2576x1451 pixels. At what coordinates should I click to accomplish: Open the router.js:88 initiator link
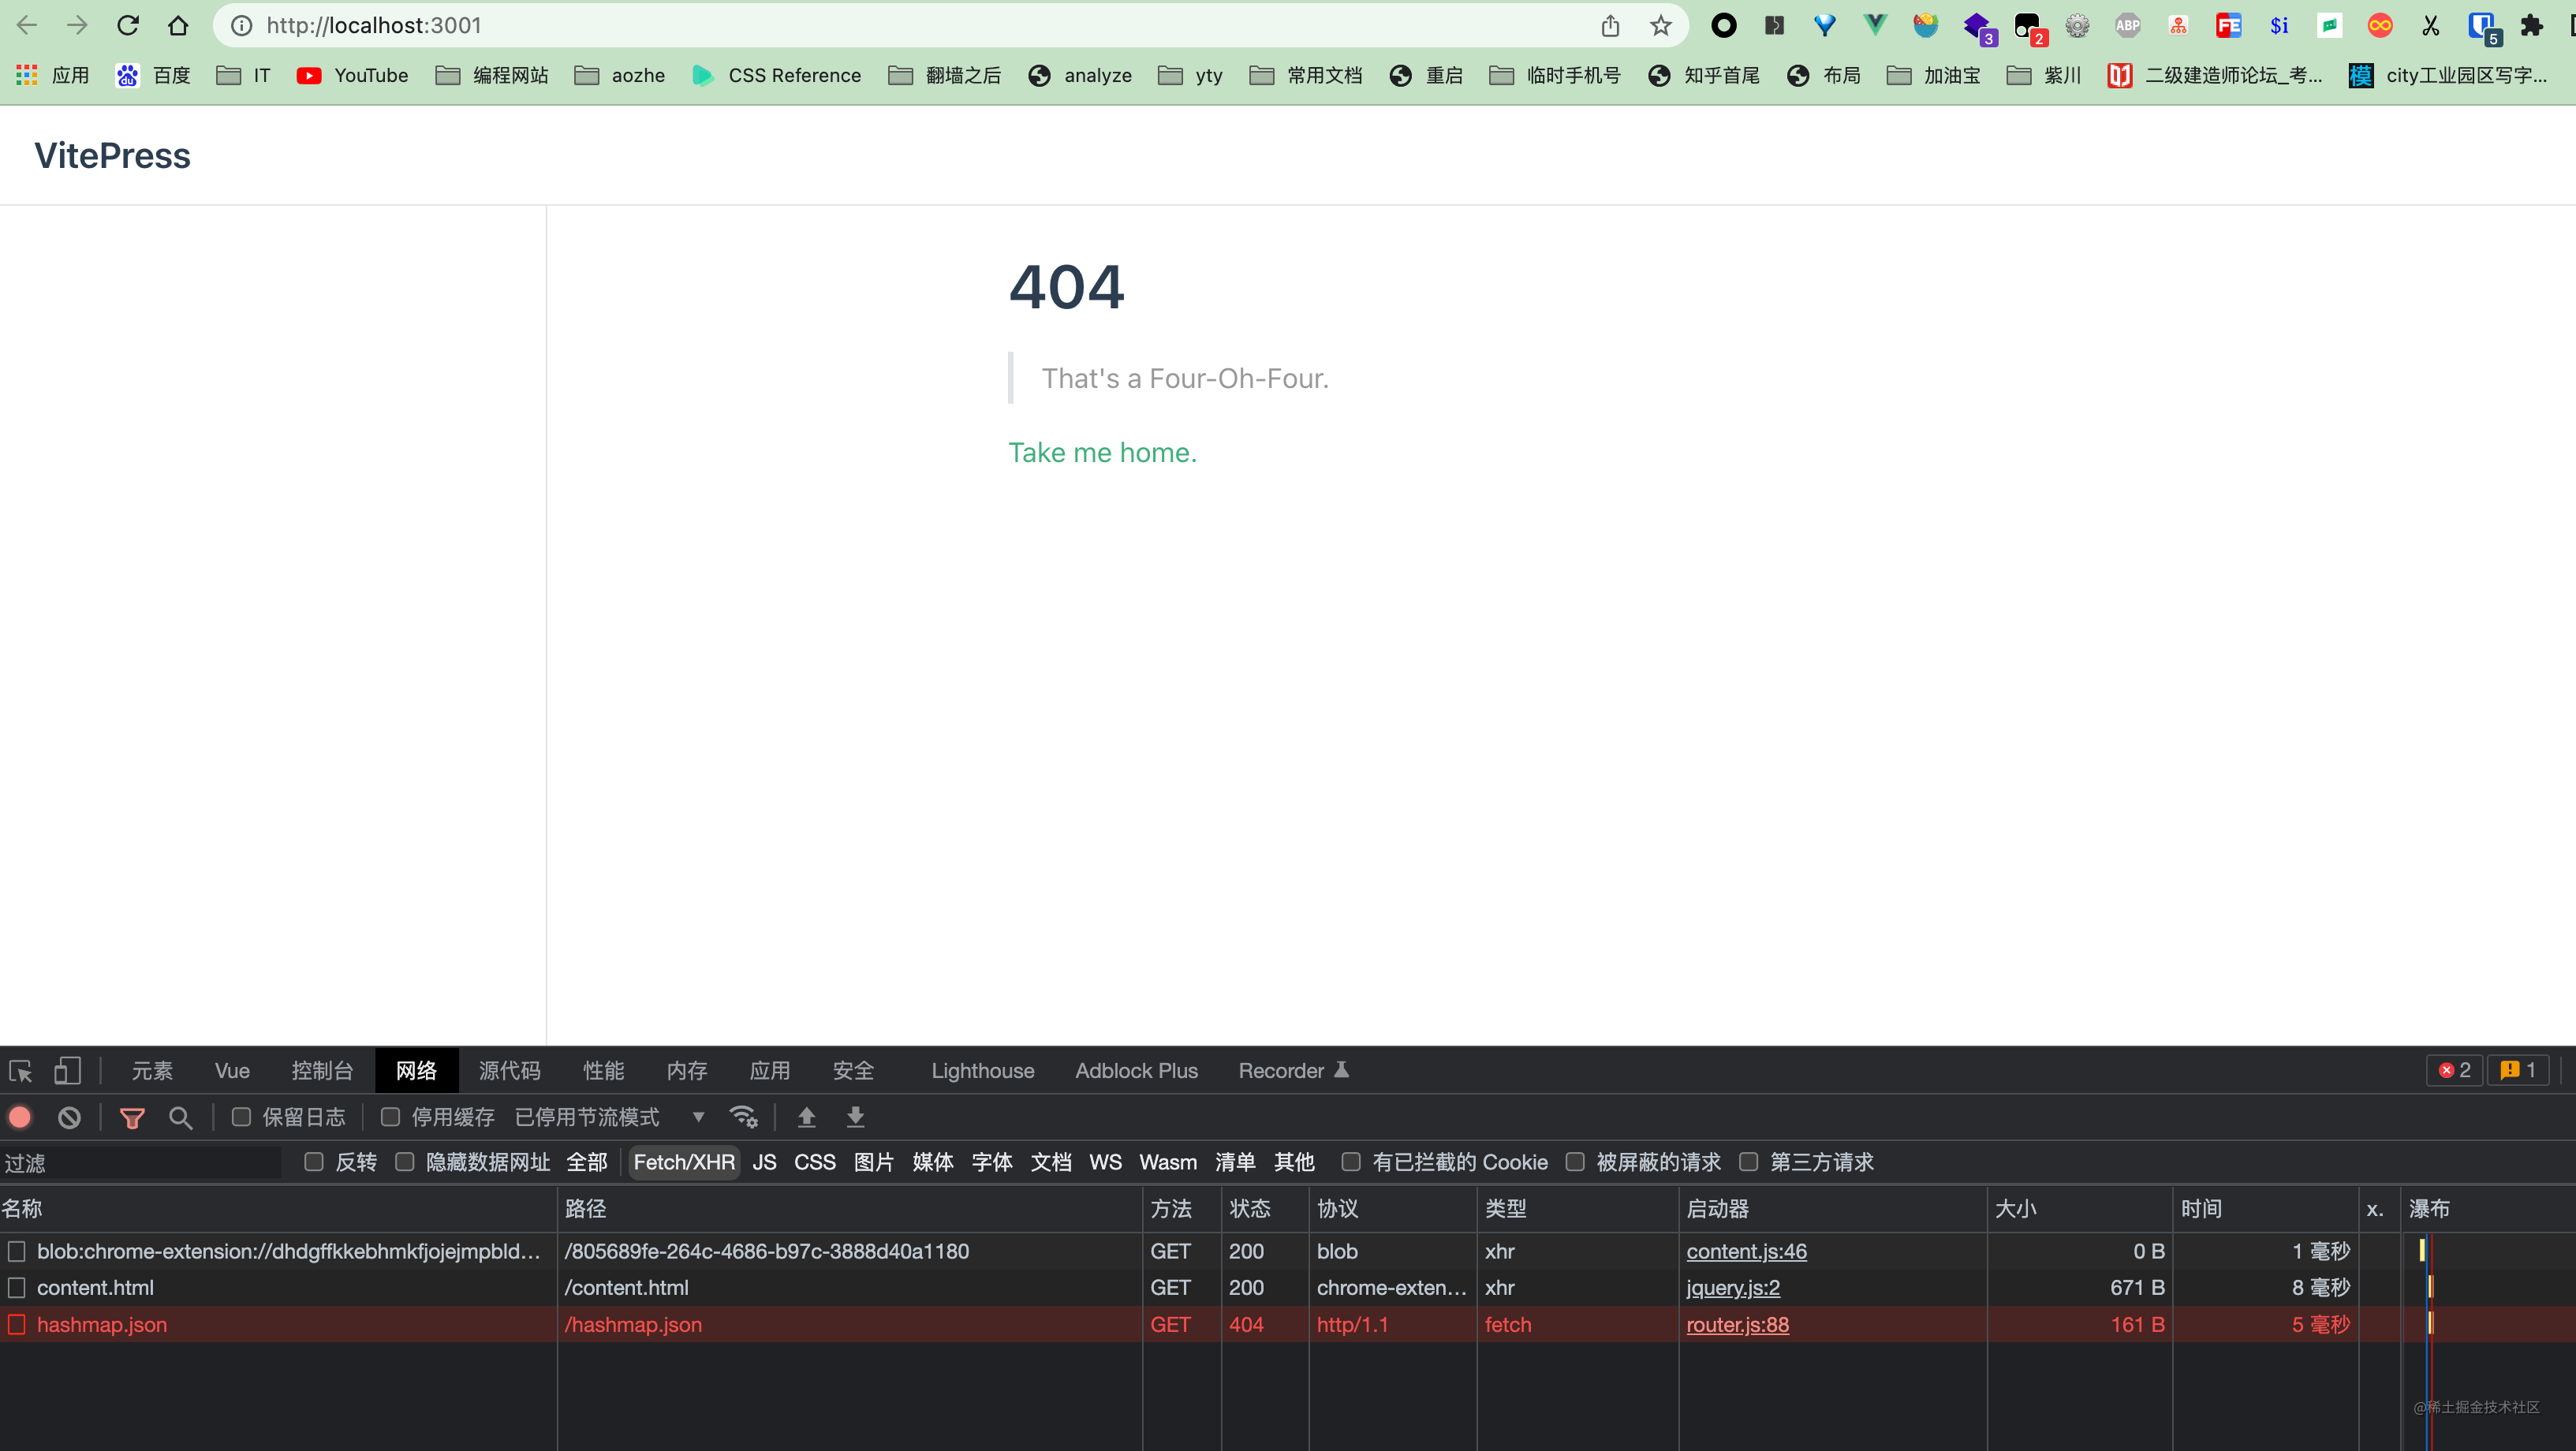click(x=1737, y=1324)
